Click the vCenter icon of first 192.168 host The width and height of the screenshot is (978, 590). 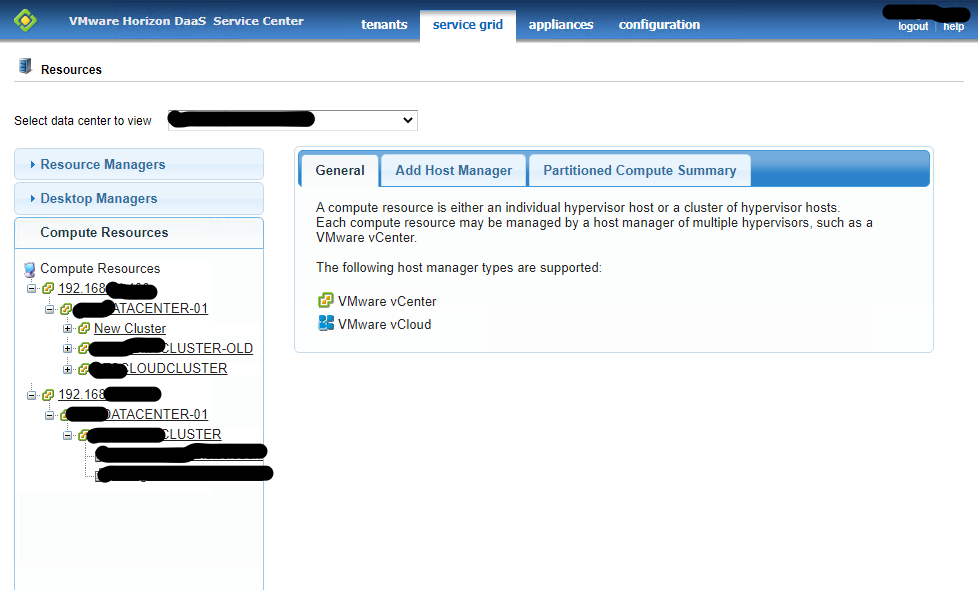click(48, 288)
